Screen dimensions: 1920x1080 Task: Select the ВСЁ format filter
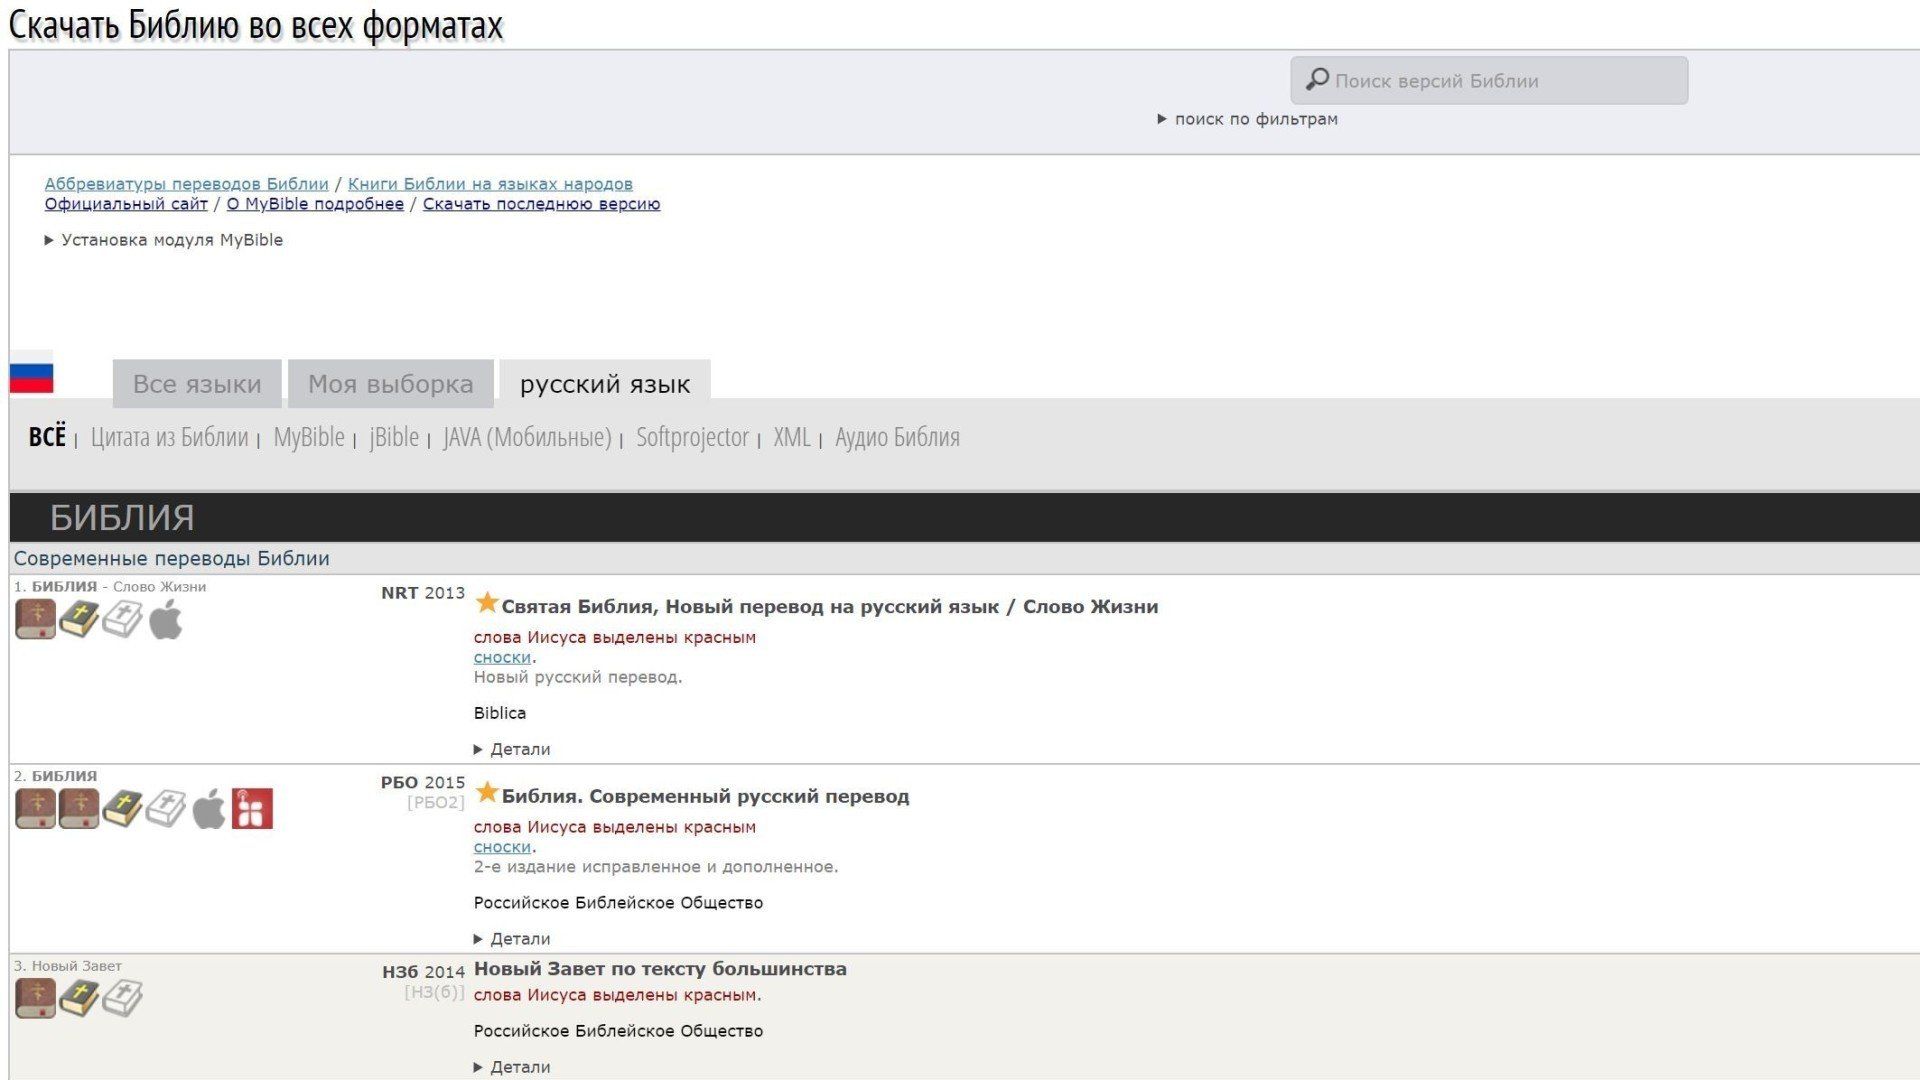click(x=47, y=437)
